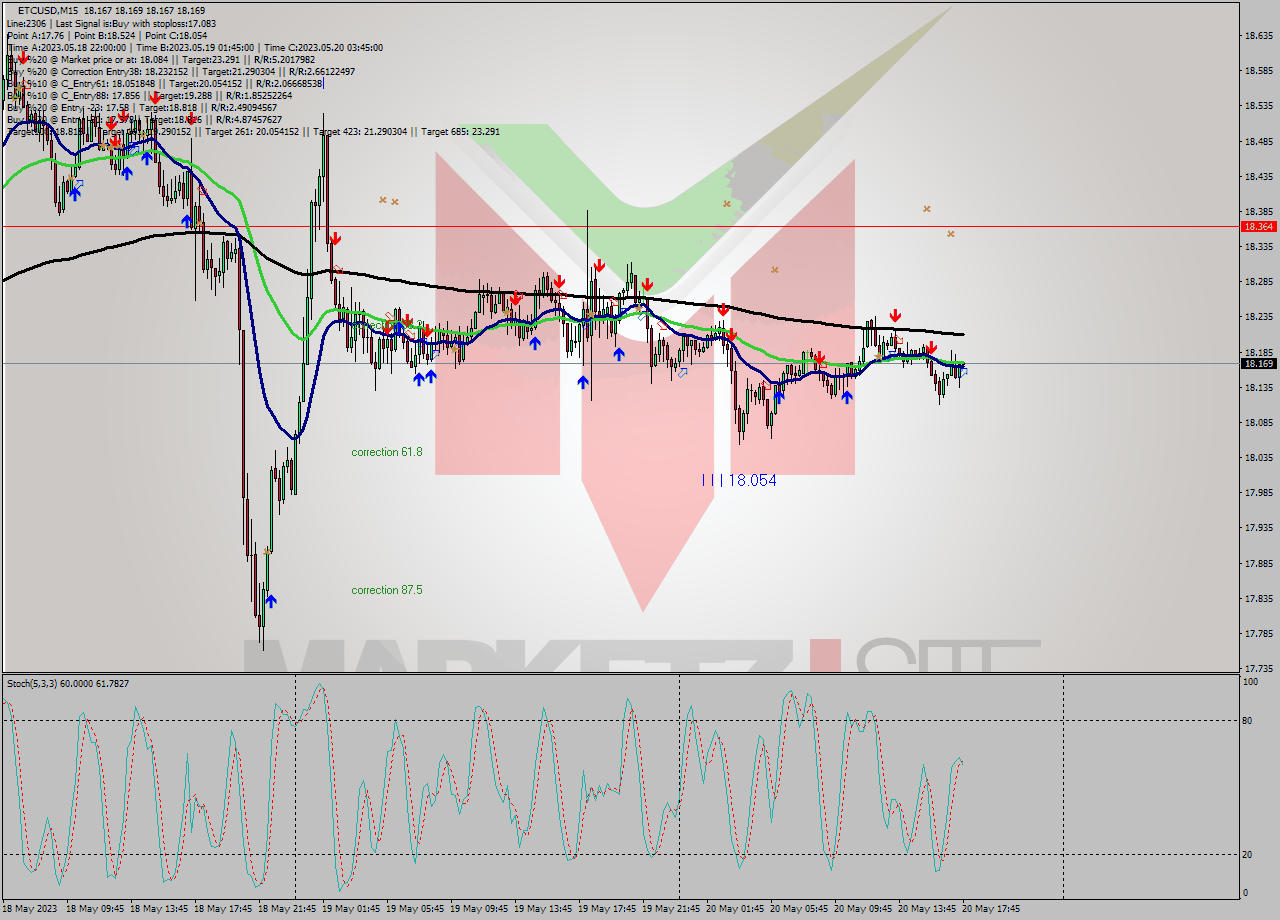This screenshot has height=920, width=1280.
Task: Click the 17.785 price axis value
Action: point(1258,633)
